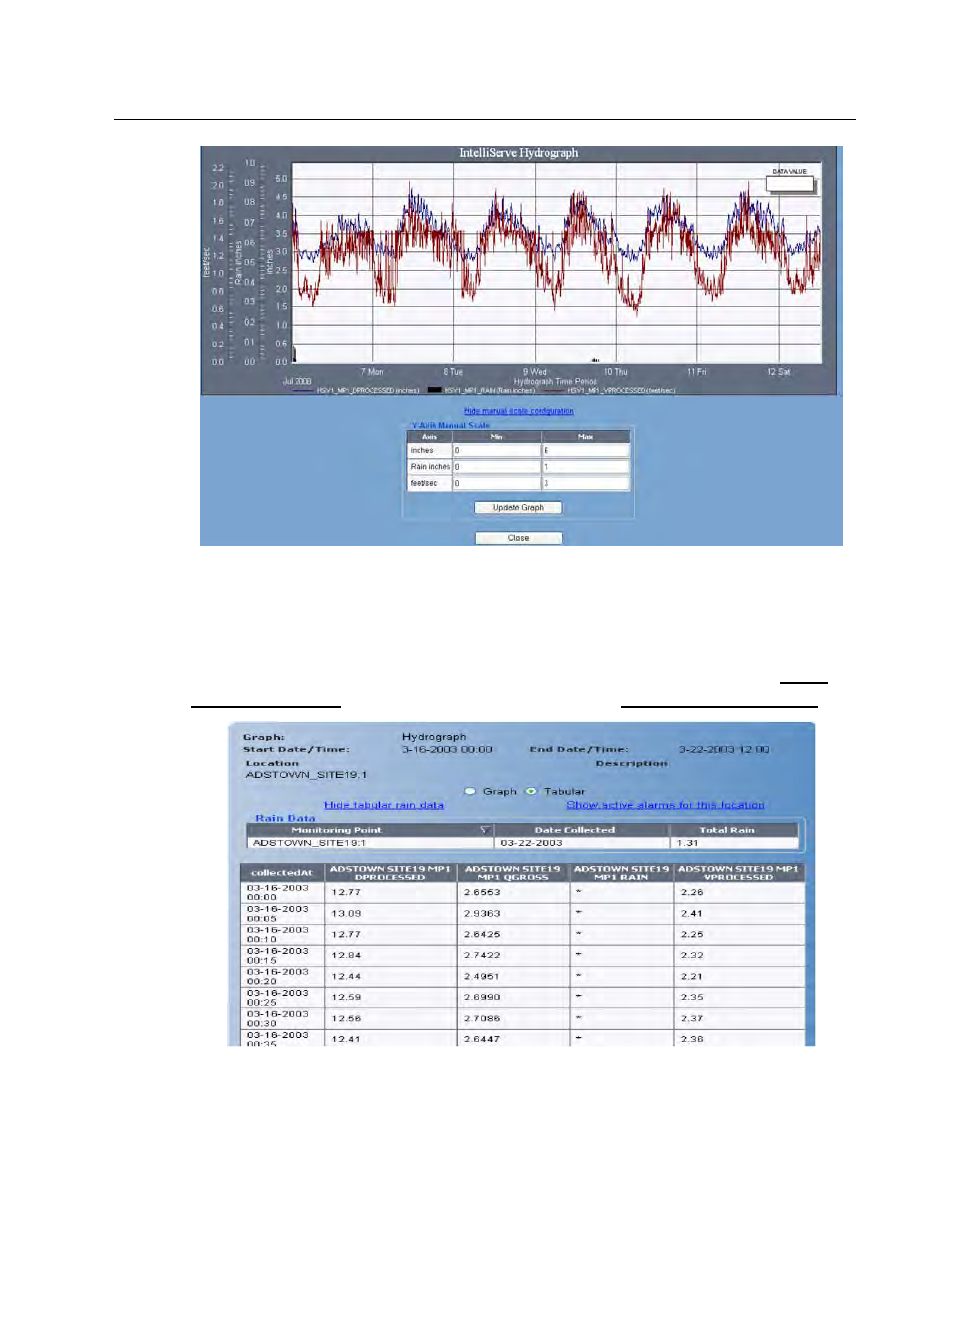Click the Rain inches Max field

[x=585, y=467]
